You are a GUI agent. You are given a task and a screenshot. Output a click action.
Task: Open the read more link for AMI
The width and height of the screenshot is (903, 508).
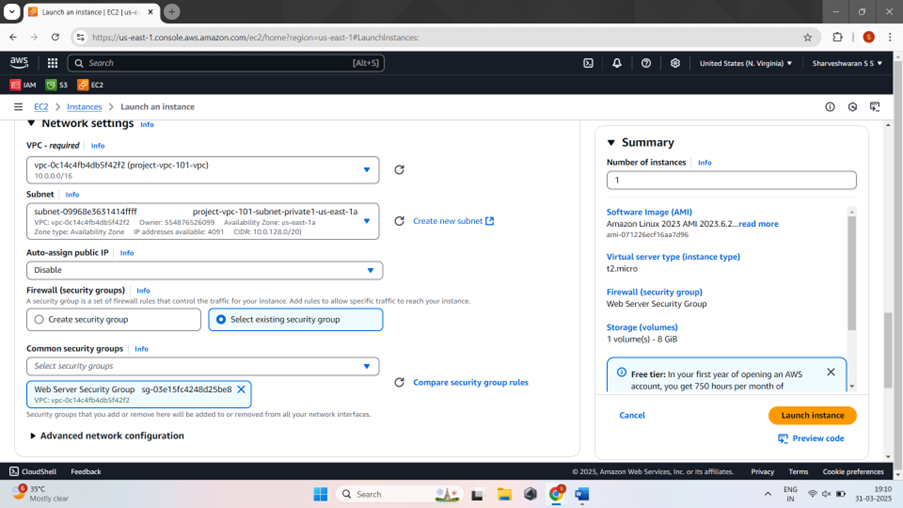(758, 224)
